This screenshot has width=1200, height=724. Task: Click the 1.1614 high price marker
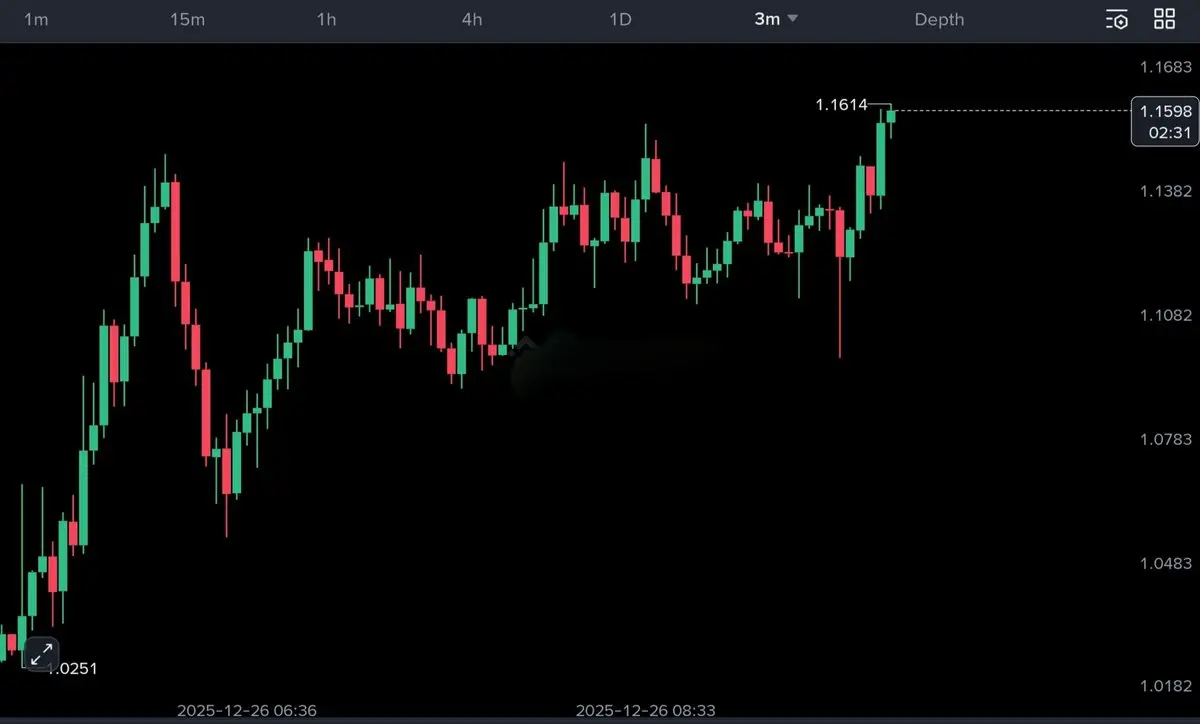pos(841,104)
